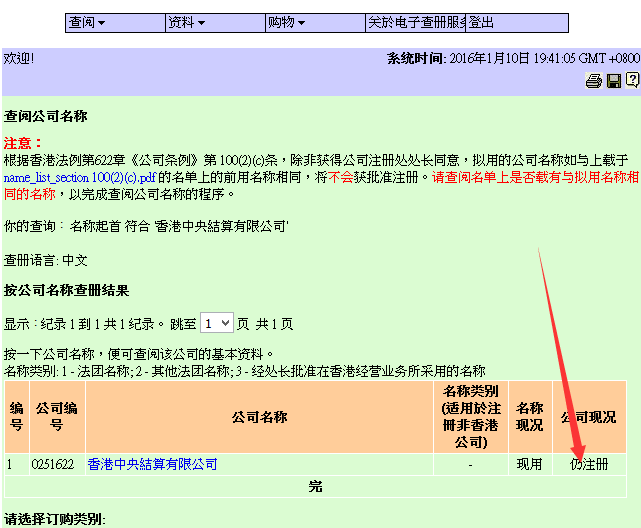Click 登出 to log out
This screenshot has height=528, width=641.
coord(482,23)
